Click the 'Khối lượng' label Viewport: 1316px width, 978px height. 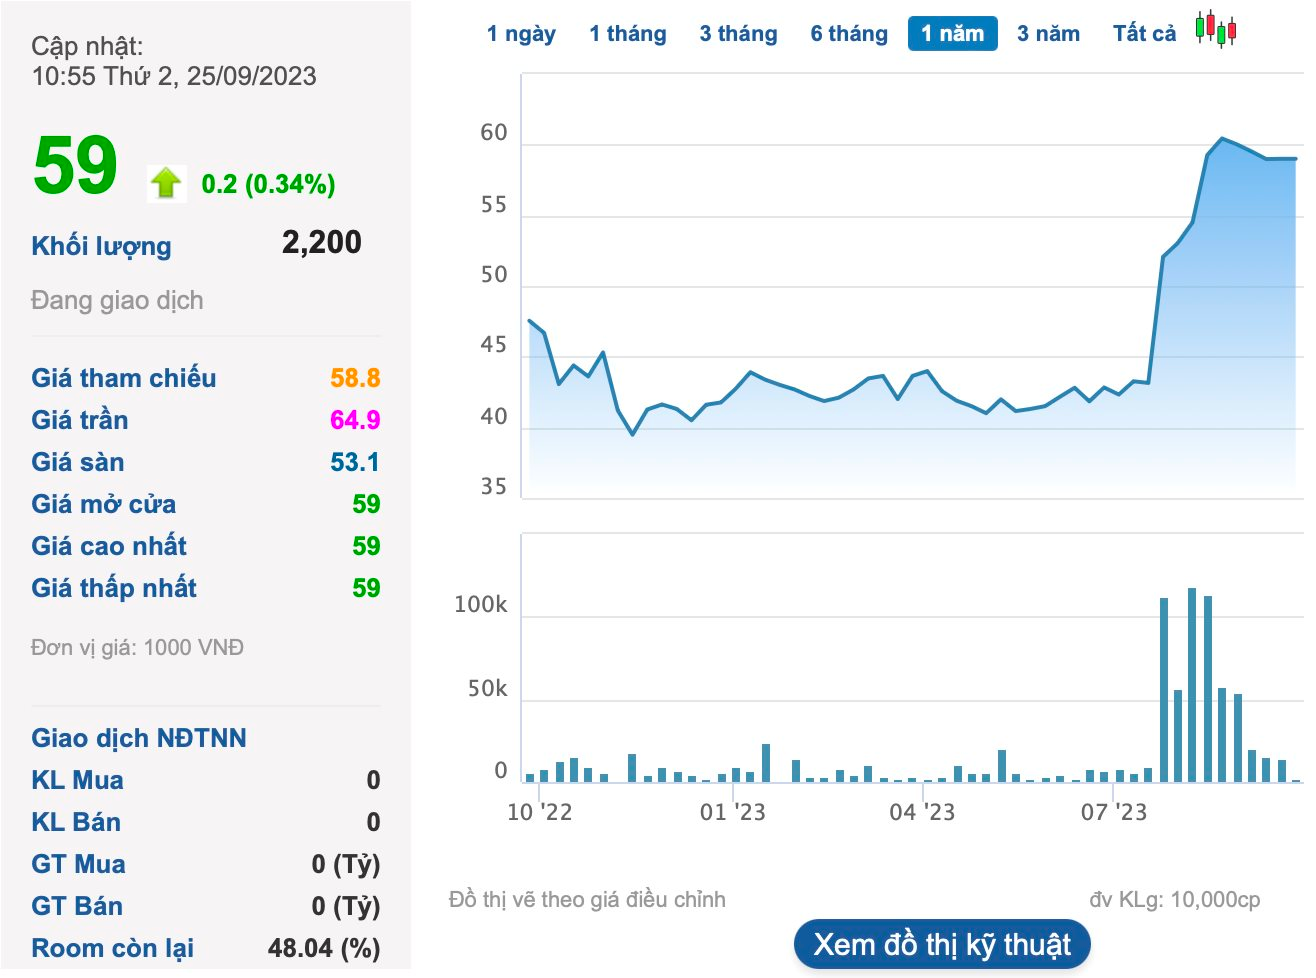101,246
